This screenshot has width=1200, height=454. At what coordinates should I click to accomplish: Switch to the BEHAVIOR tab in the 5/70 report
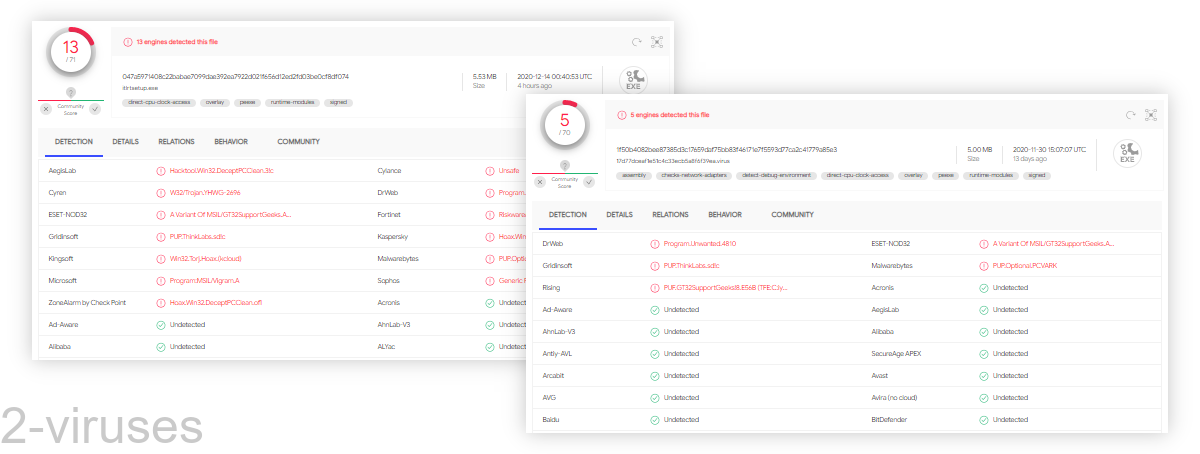tap(725, 215)
